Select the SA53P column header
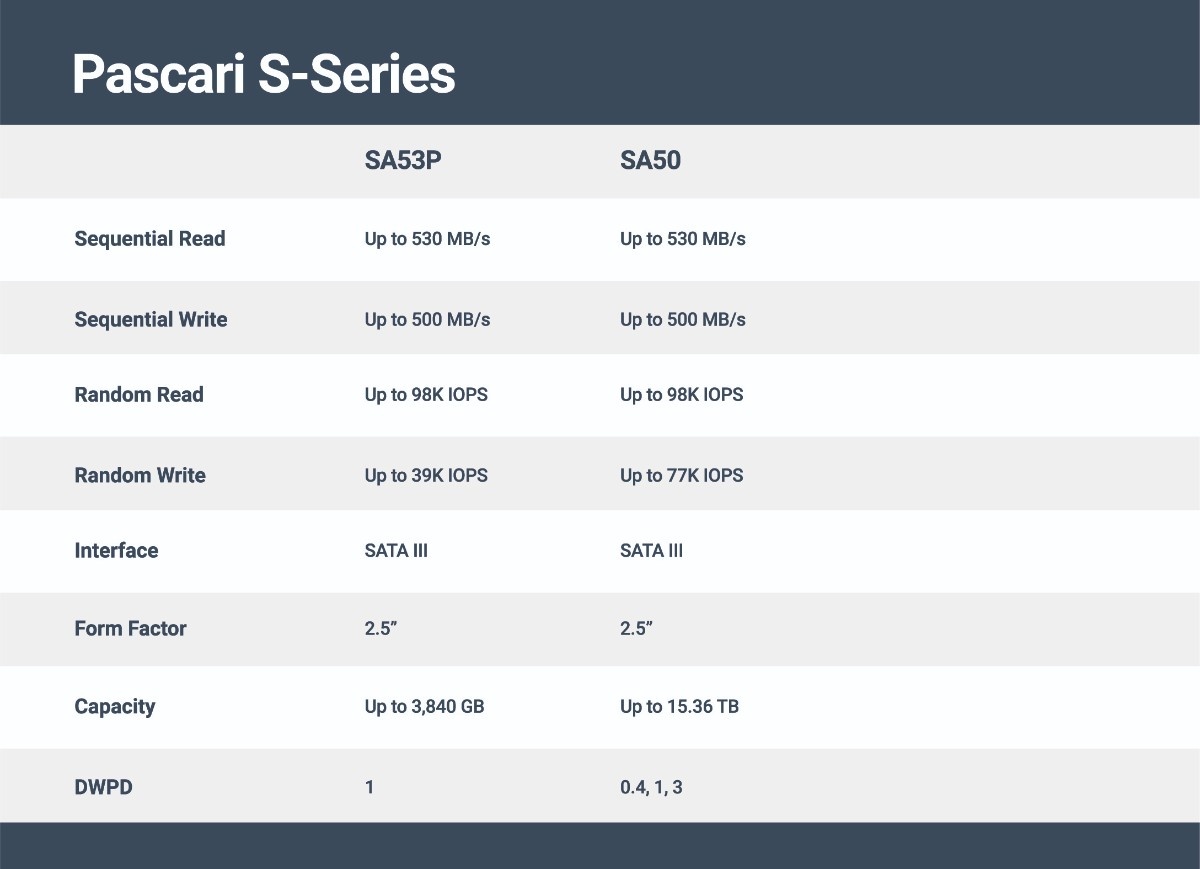This screenshot has height=869, width=1200. [403, 161]
